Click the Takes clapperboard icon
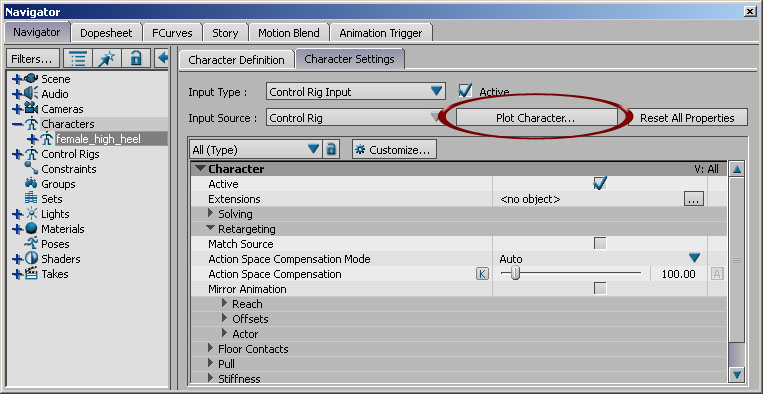Viewport: 763px width, 394px height. click(31, 274)
